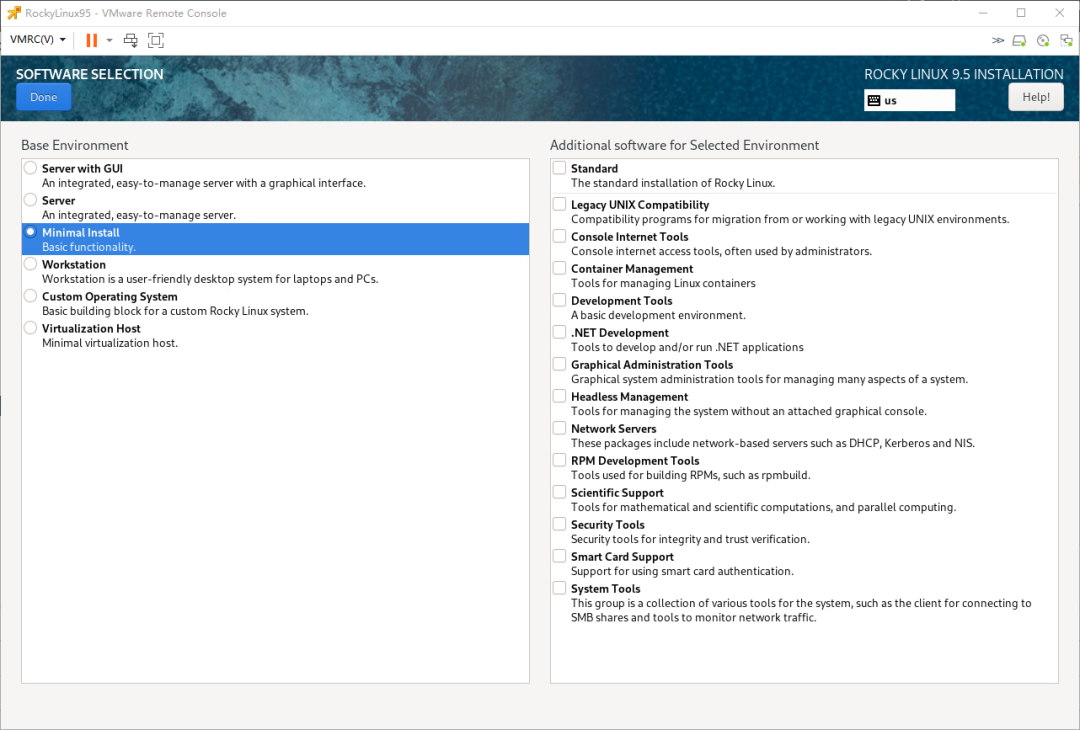Check the Headless Management option

tap(559, 397)
